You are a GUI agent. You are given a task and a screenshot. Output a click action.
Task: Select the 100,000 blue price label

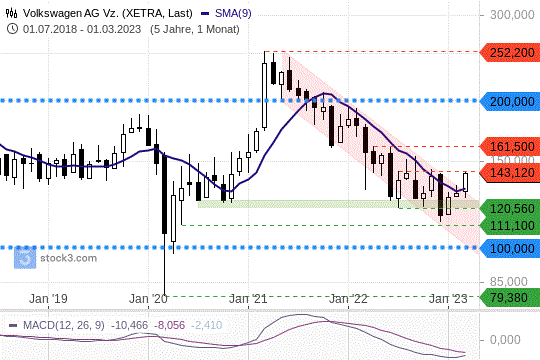click(x=510, y=248)
